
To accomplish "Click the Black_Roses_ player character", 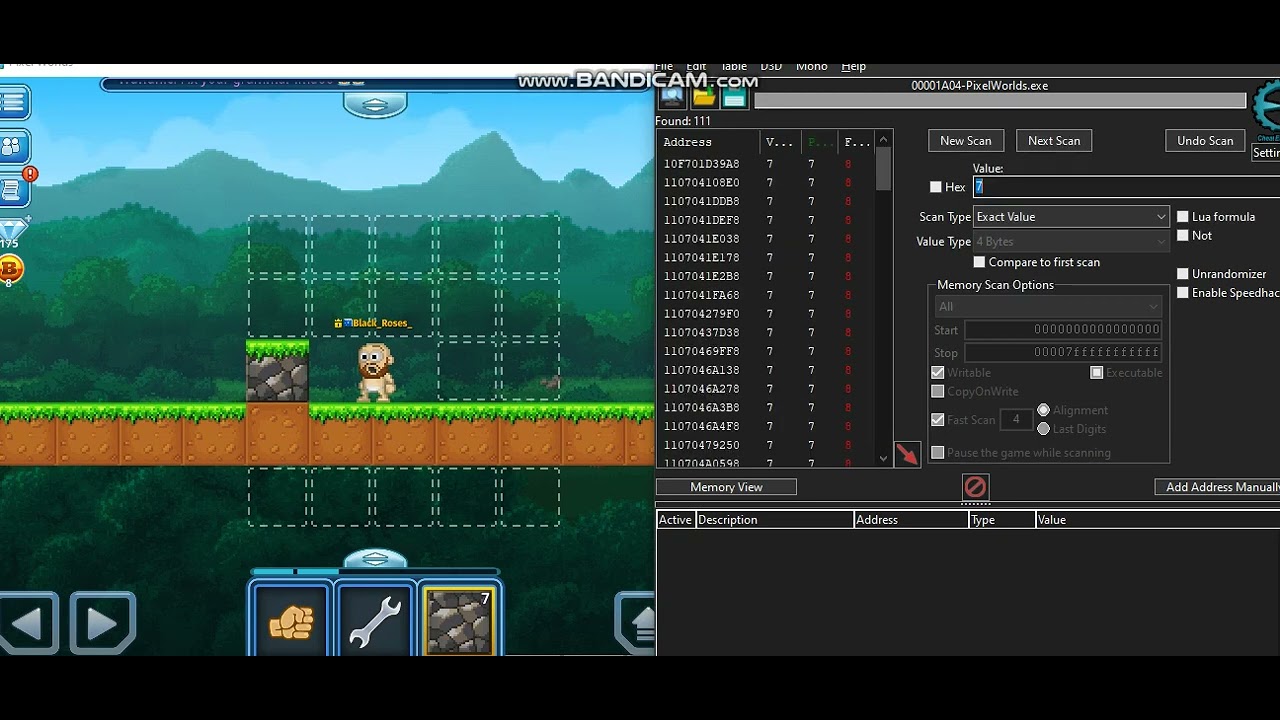I will point(375,372).
